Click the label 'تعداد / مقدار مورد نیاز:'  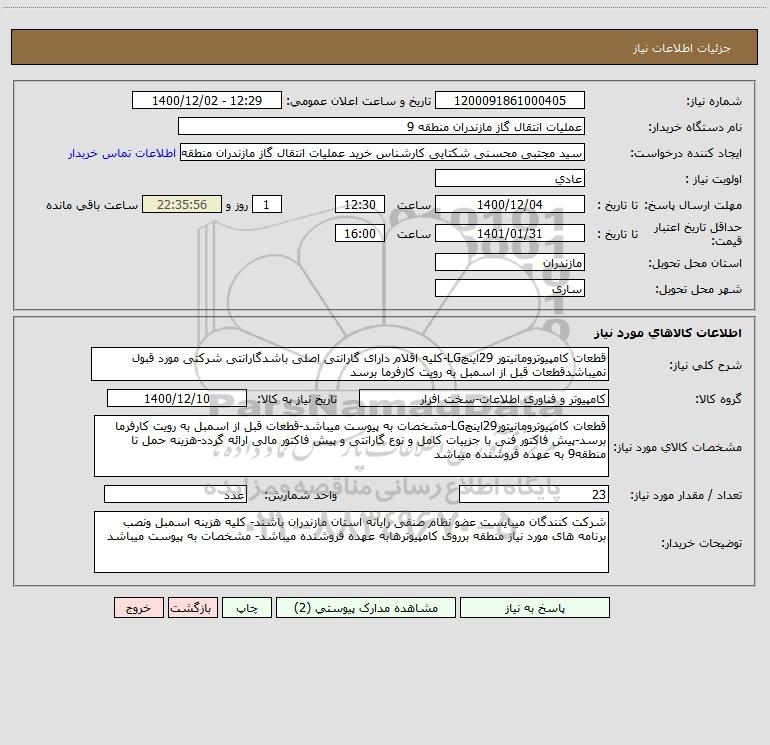(x=686, y=495)
